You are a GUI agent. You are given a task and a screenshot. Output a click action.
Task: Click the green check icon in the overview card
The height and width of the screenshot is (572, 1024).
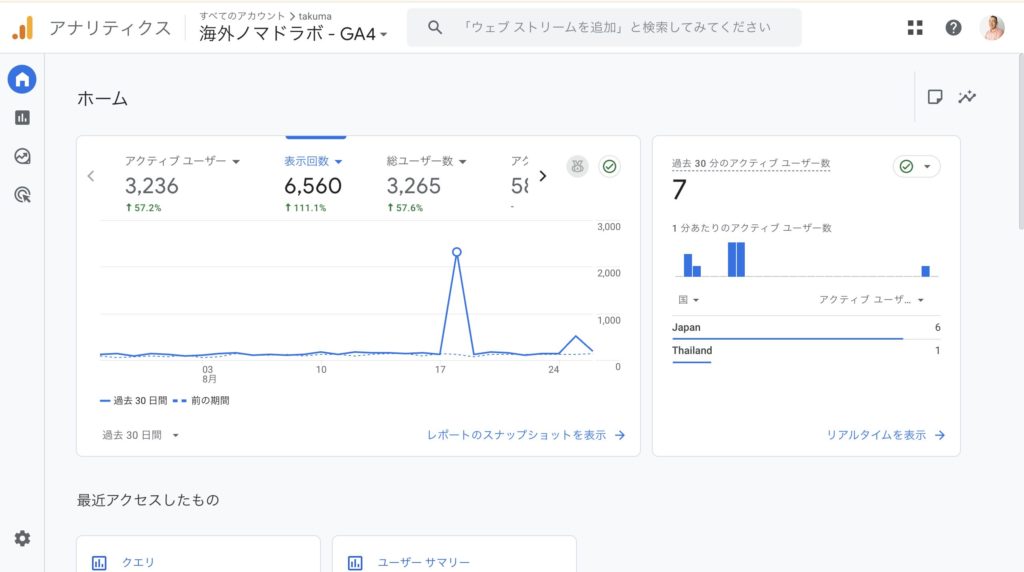[609, 167]
